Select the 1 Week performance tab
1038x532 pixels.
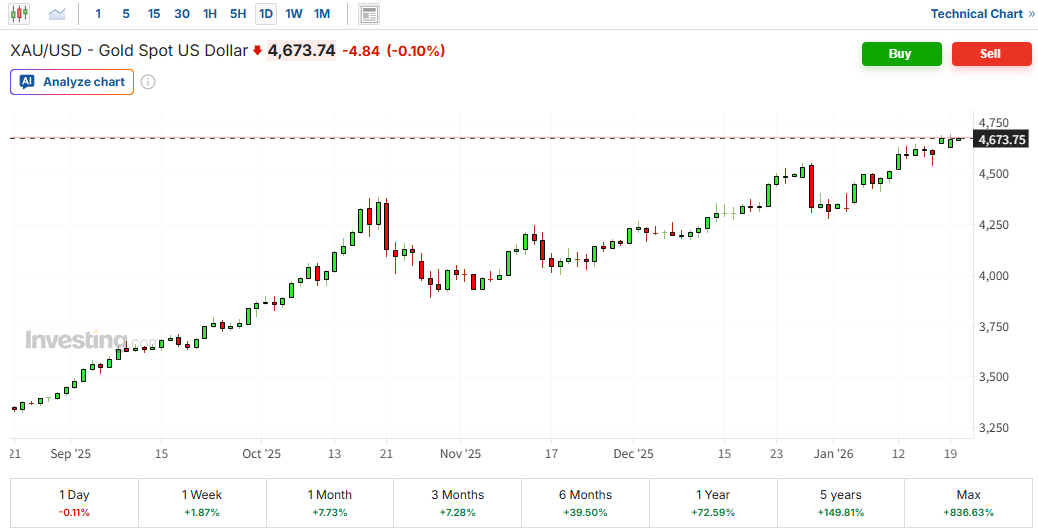[202, 503]
